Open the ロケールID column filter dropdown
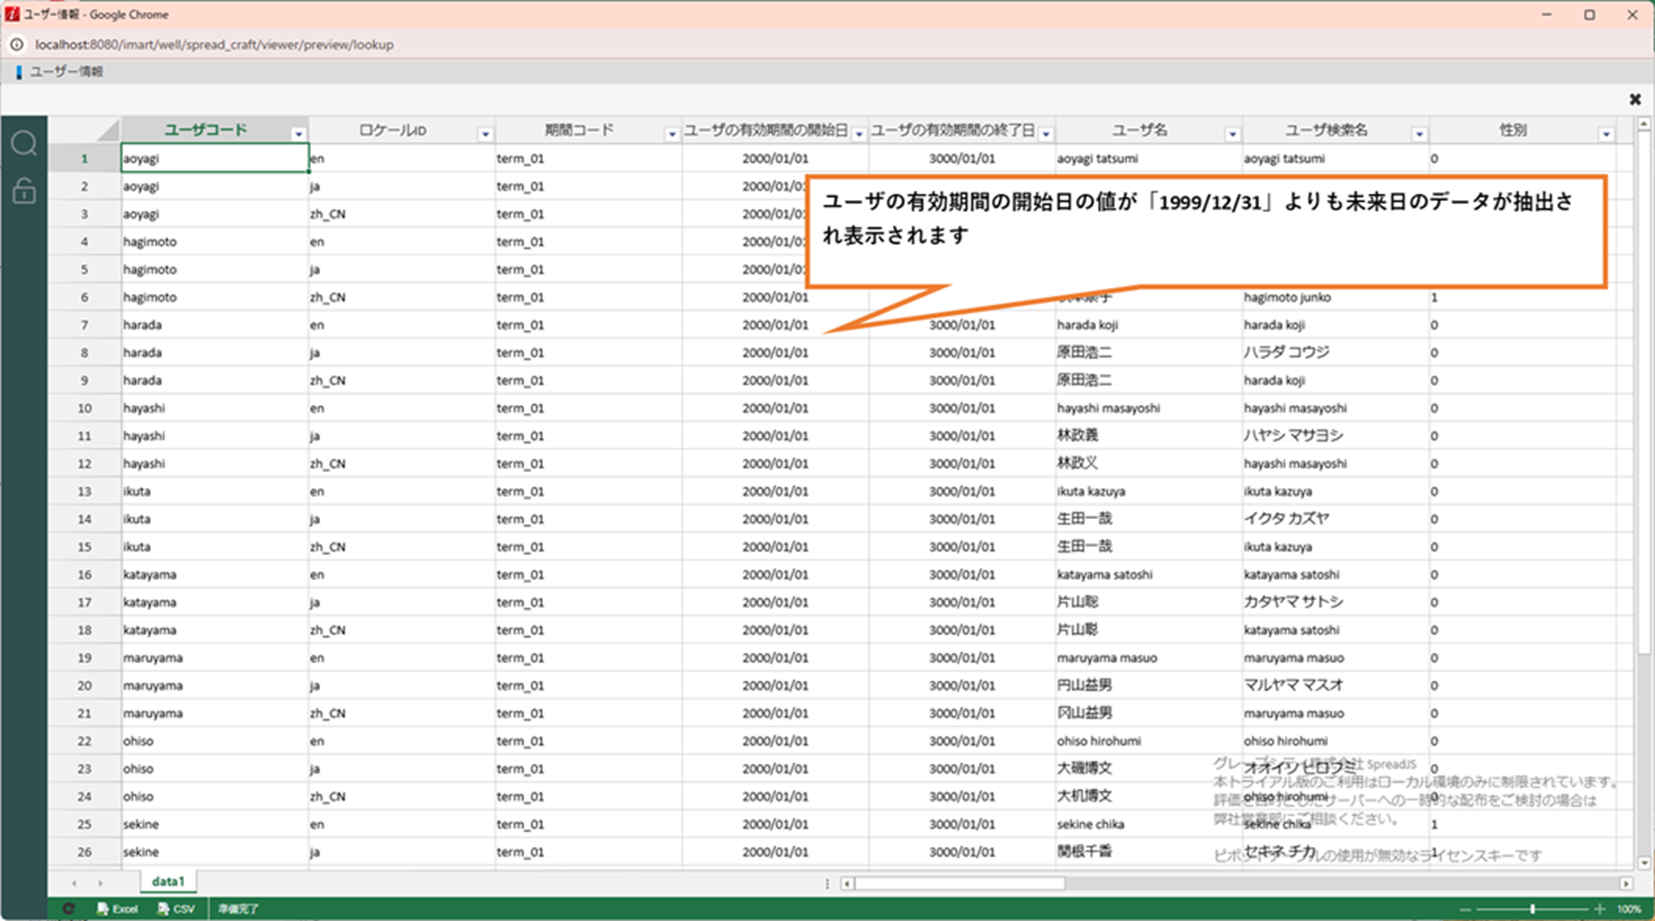 pos(485,134)
